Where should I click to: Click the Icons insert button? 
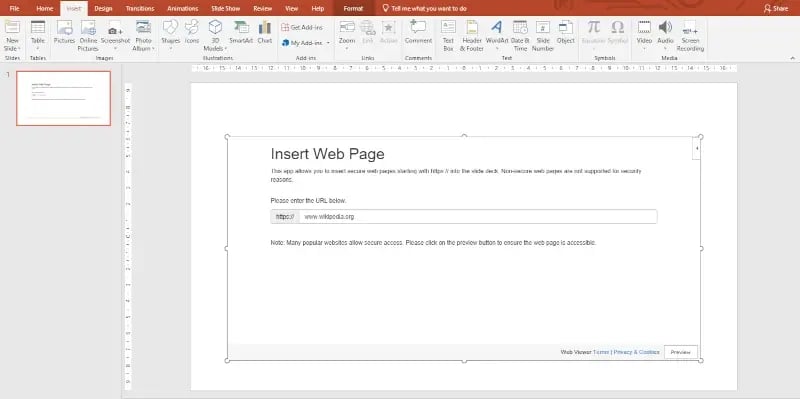coord(192,32)
